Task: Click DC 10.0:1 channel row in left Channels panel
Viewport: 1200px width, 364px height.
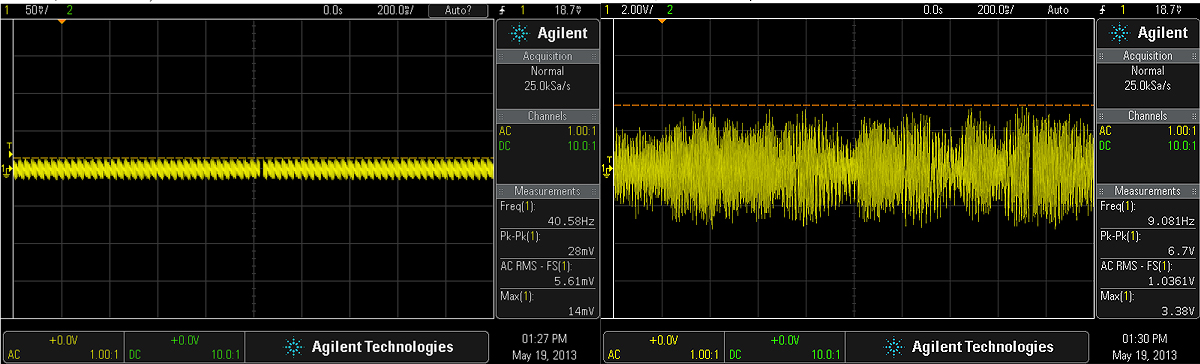Action: point(547,146)
